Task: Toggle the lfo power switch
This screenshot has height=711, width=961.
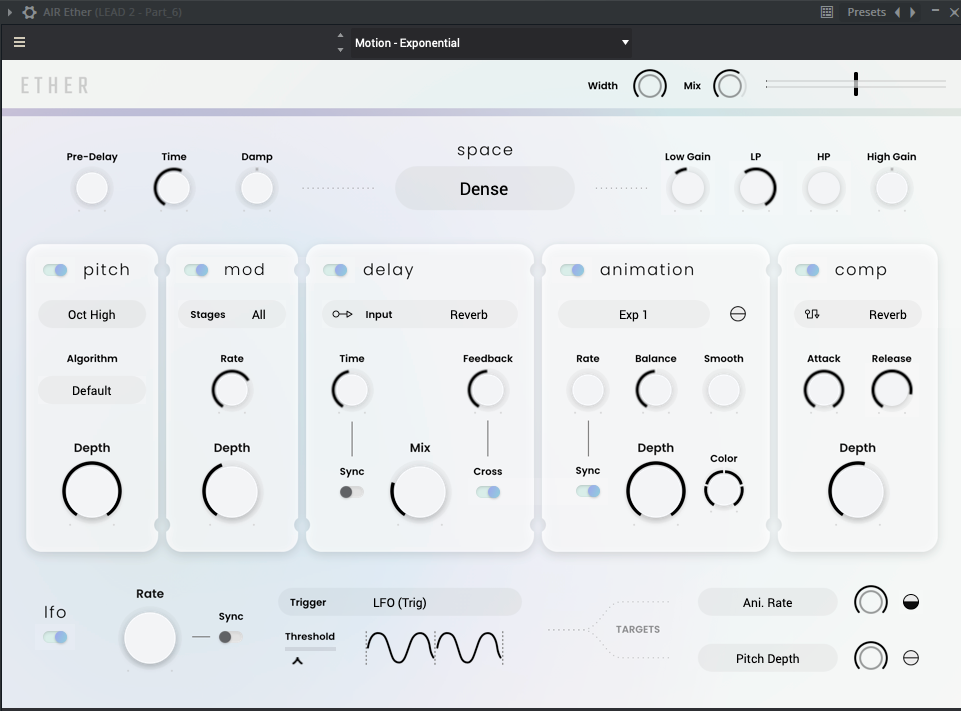Action: (x=55, y=637)
